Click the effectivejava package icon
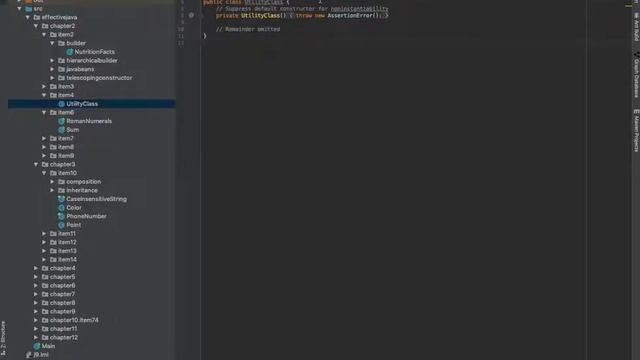The image size is (640, 360). pyautogui.click(x=37, y=17)
